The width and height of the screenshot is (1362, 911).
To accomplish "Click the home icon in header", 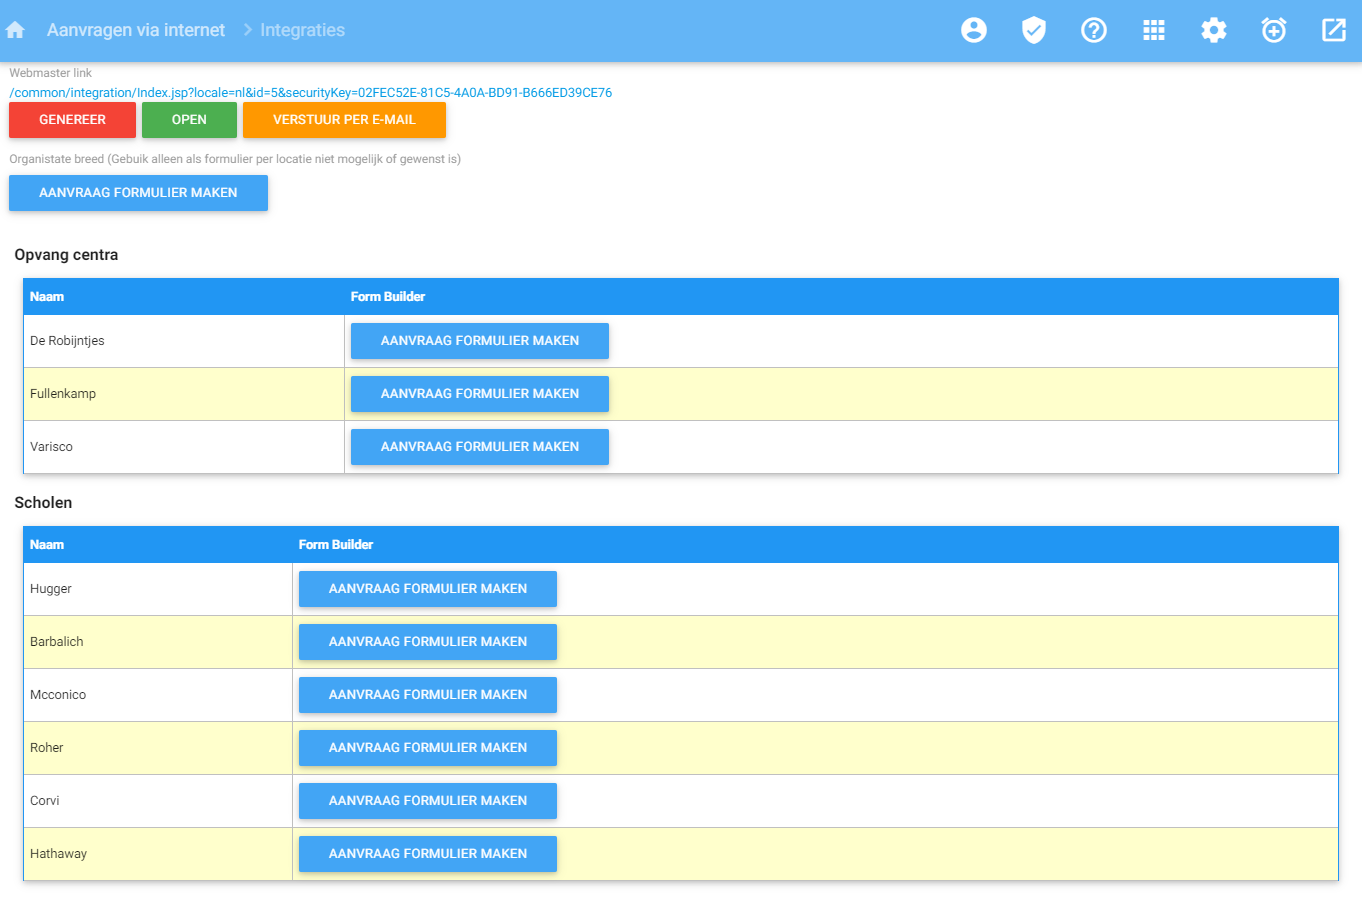I will (15, 30).
